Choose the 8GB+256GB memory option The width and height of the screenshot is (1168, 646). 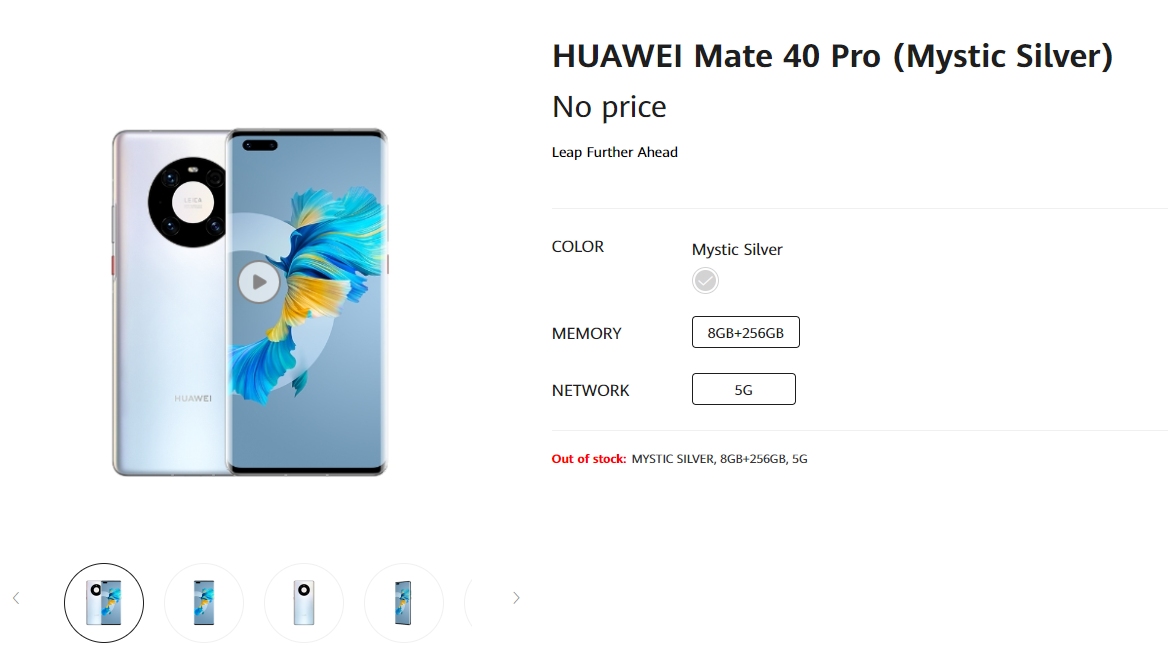pos(745,333)
